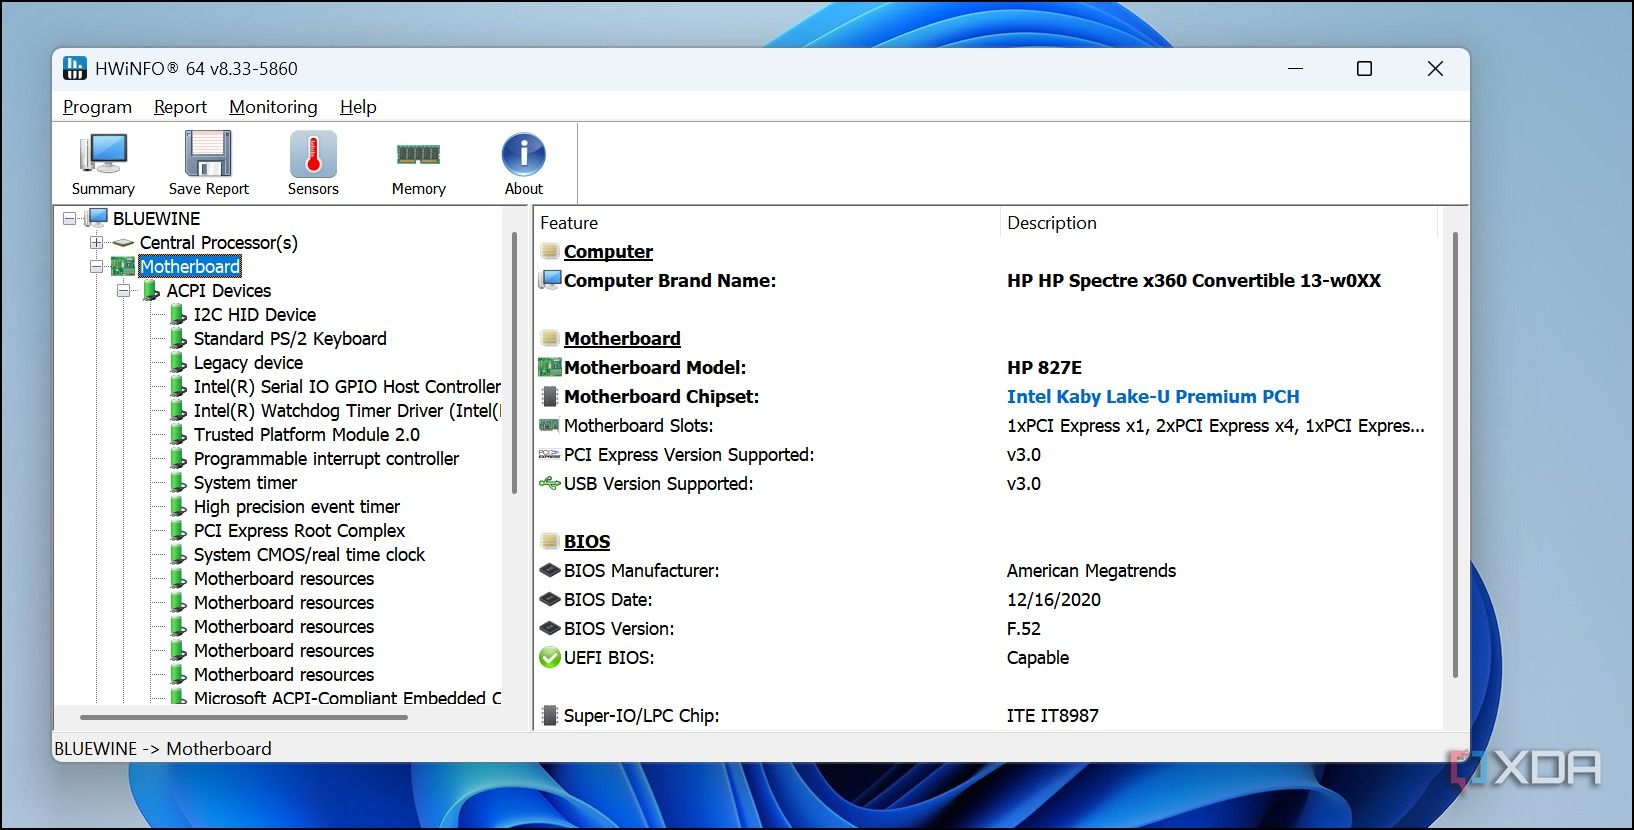Click the Motherboard board icon in tree
The image size is (1634, 830).
(122, 266)
